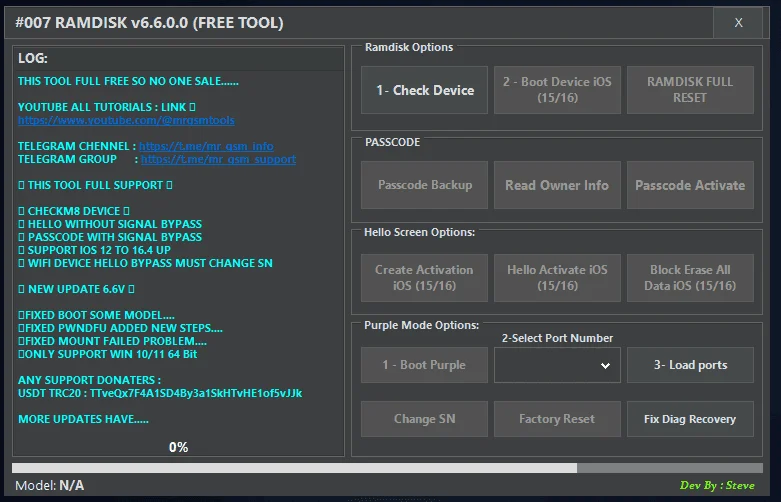Click the Change SN button
This screenshot has height=502, width=781.
[424, 419]
